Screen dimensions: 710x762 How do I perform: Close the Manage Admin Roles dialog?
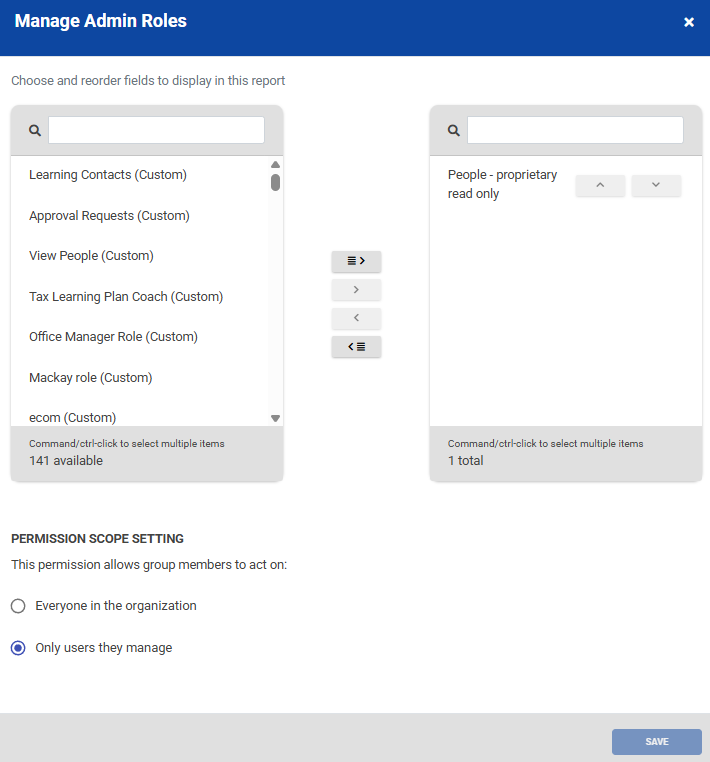pyautogui.click(x=689, y=22)
